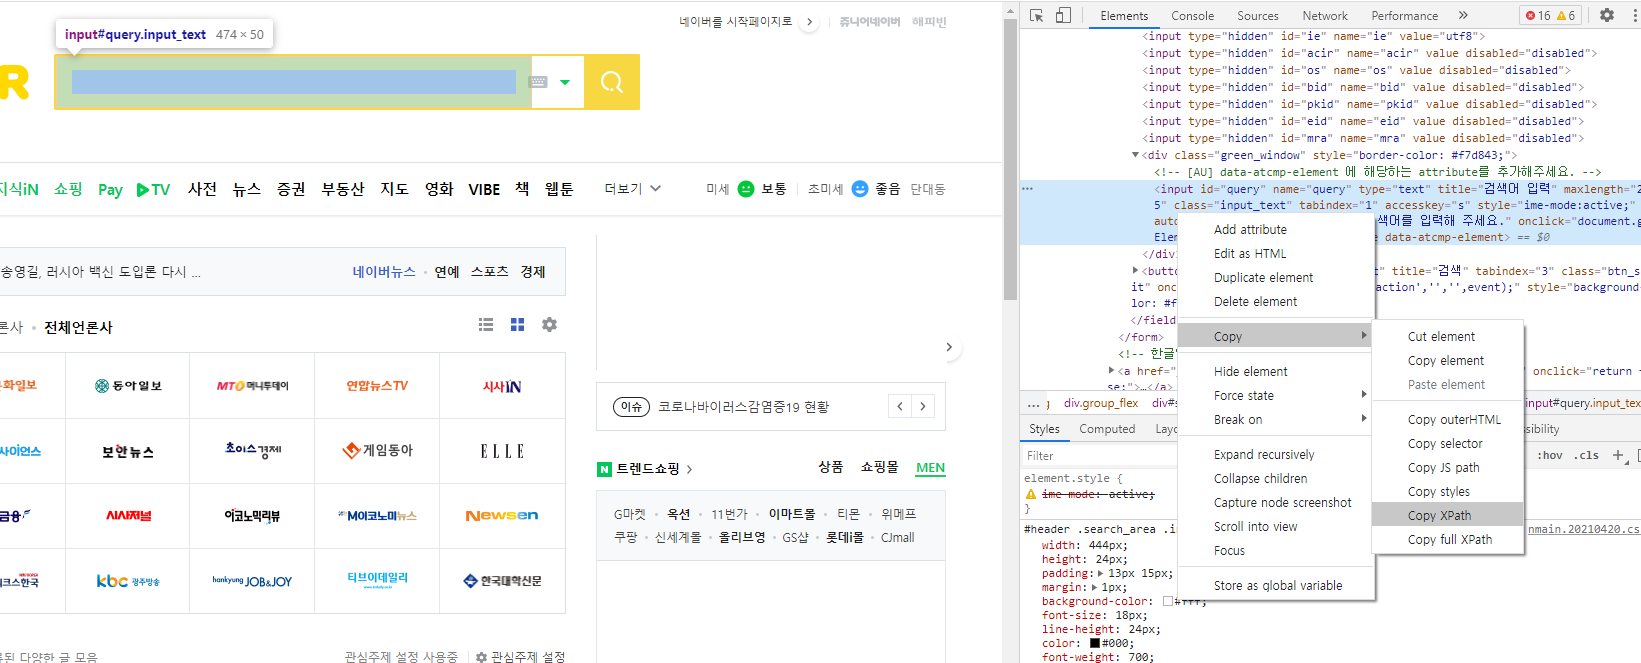Image resolution: width=1641 pixels, height=663 pixels.
Task: Expand the padding property triangle in styles
Action: [x=1100, y=573]
